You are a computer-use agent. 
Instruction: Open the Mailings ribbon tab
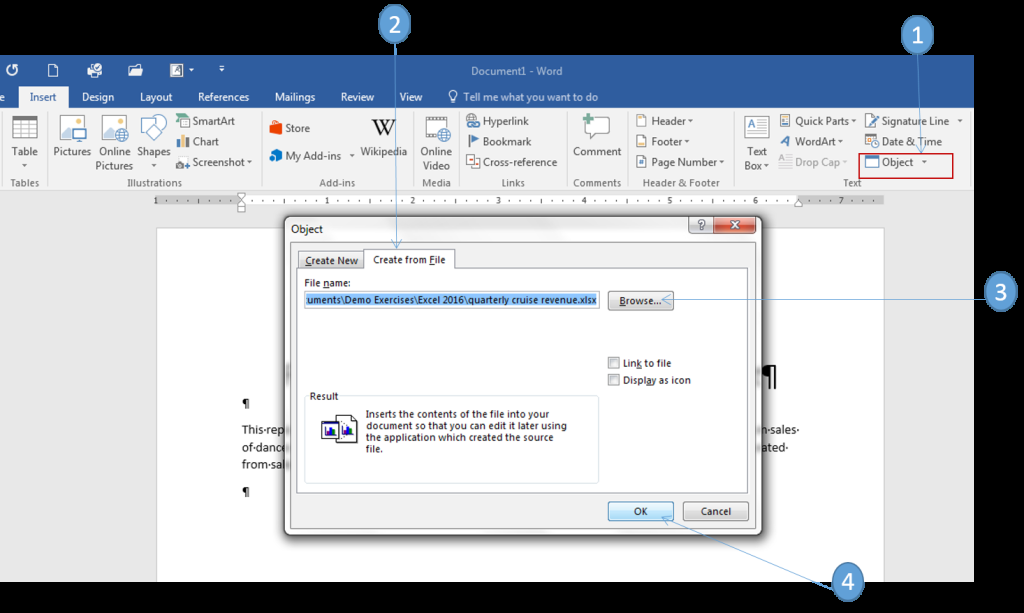[x=294, y=97]
